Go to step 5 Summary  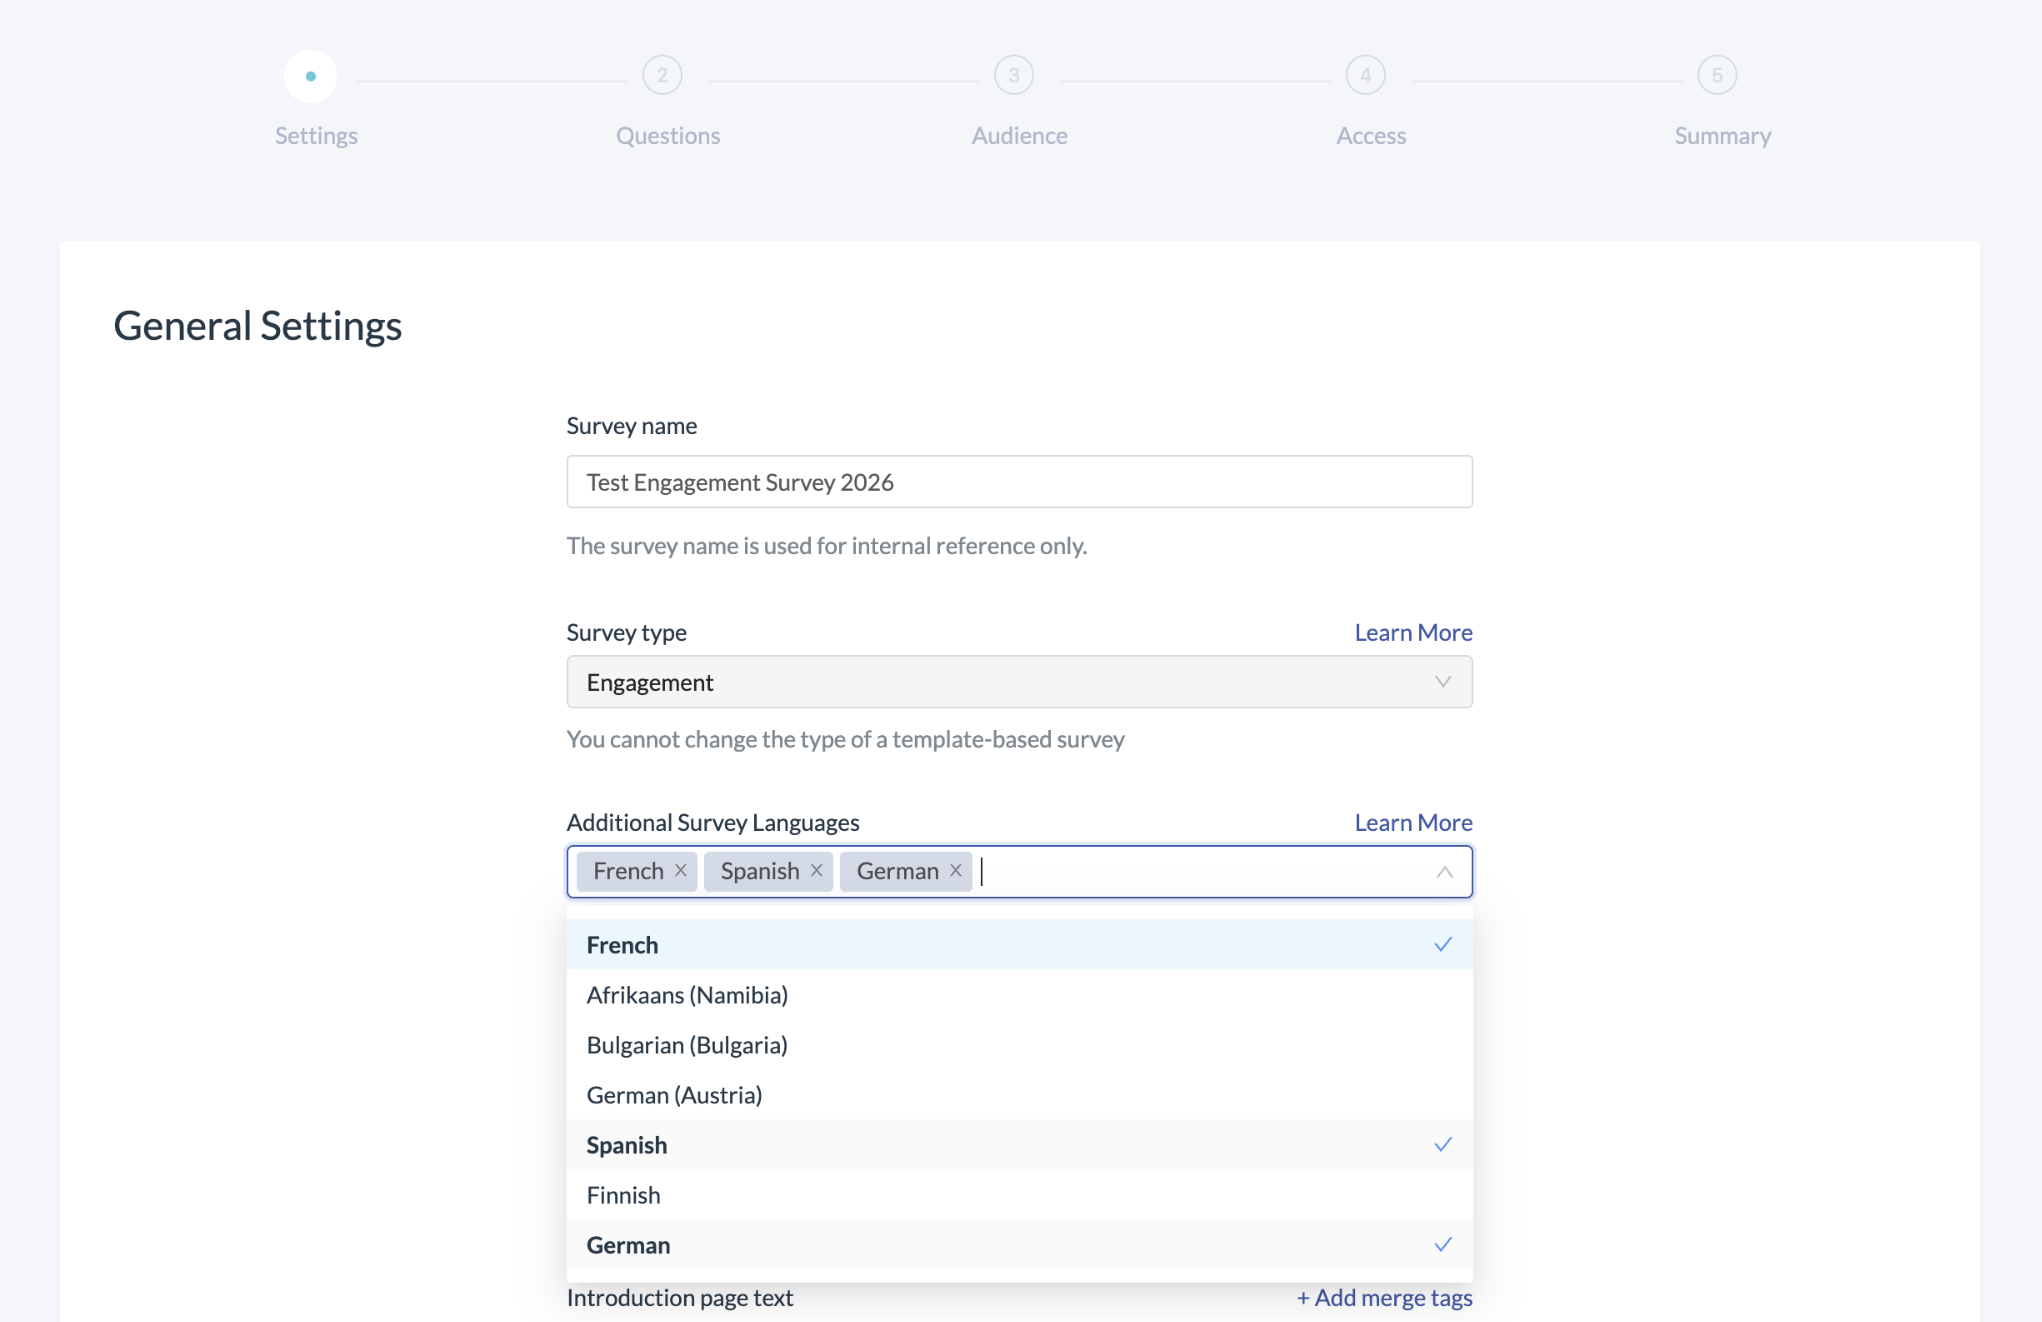point(1717,75)
